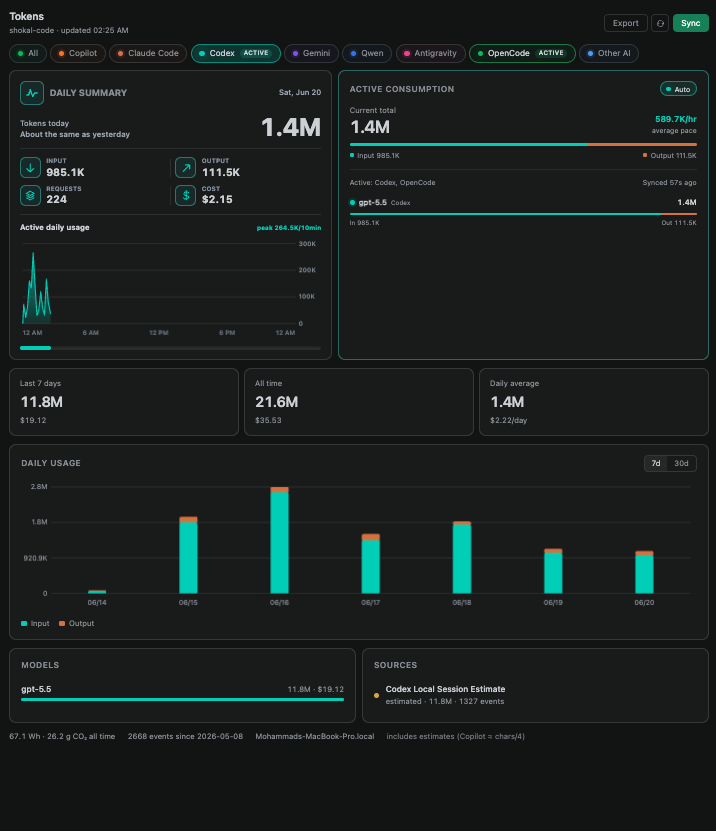This screenshot has width=716, height=831.
Task: Click the Sat, Jun 20 date label
Action: click(300, 92)
